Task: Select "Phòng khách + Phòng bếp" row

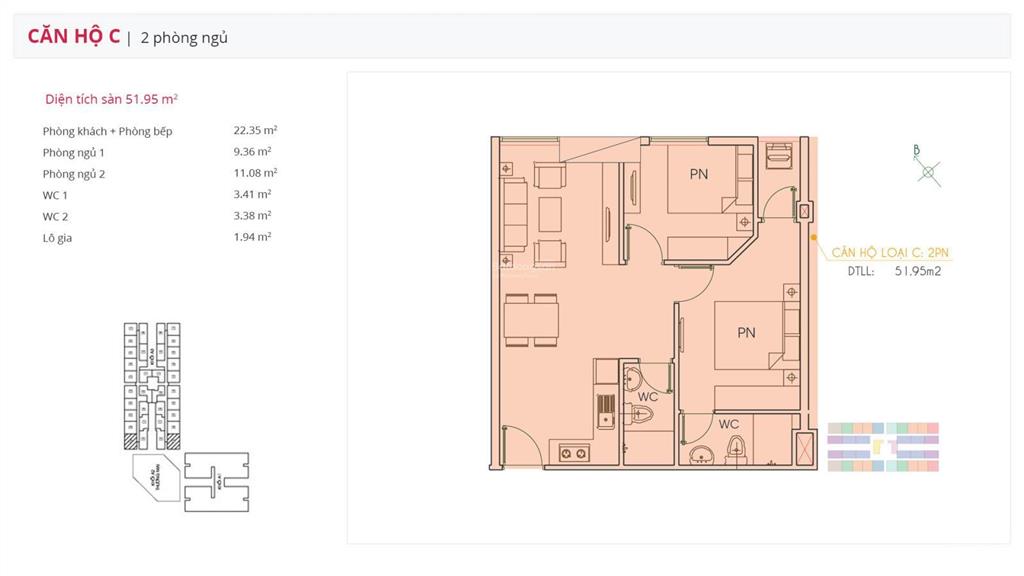Action: tap(107, 131)
